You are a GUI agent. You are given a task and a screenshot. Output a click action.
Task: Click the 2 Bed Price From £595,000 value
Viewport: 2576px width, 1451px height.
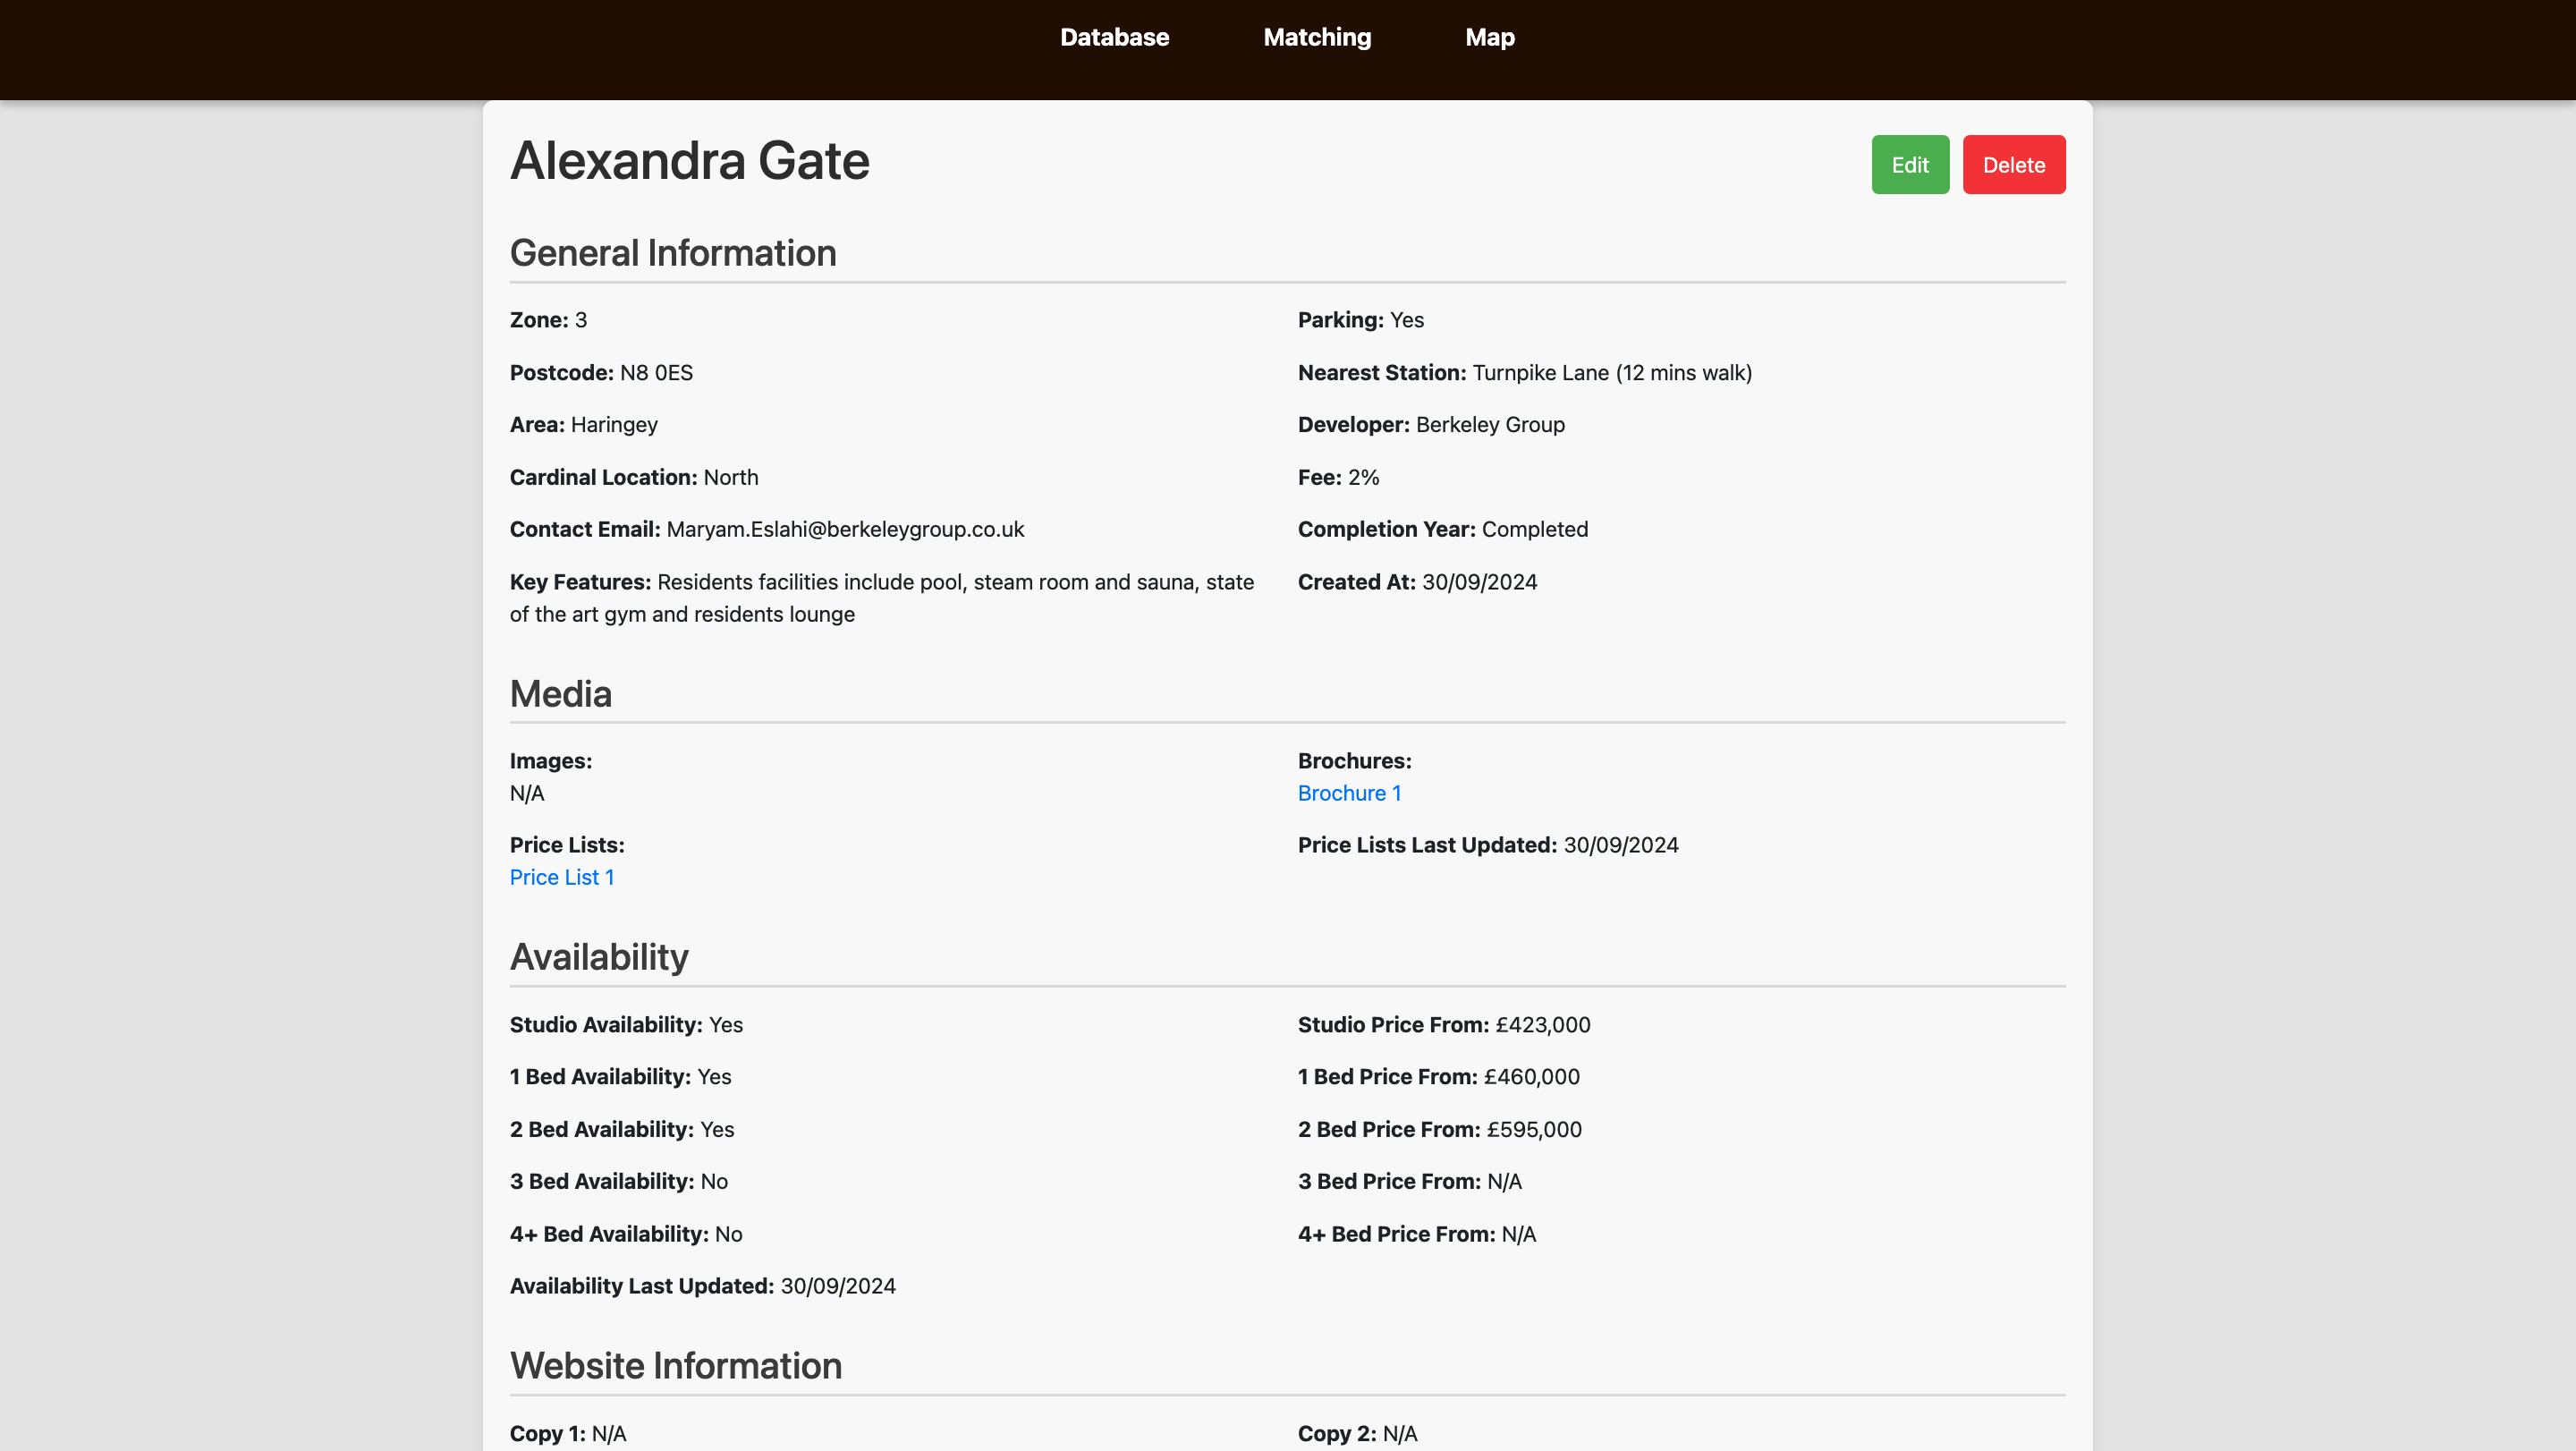1533,1129
